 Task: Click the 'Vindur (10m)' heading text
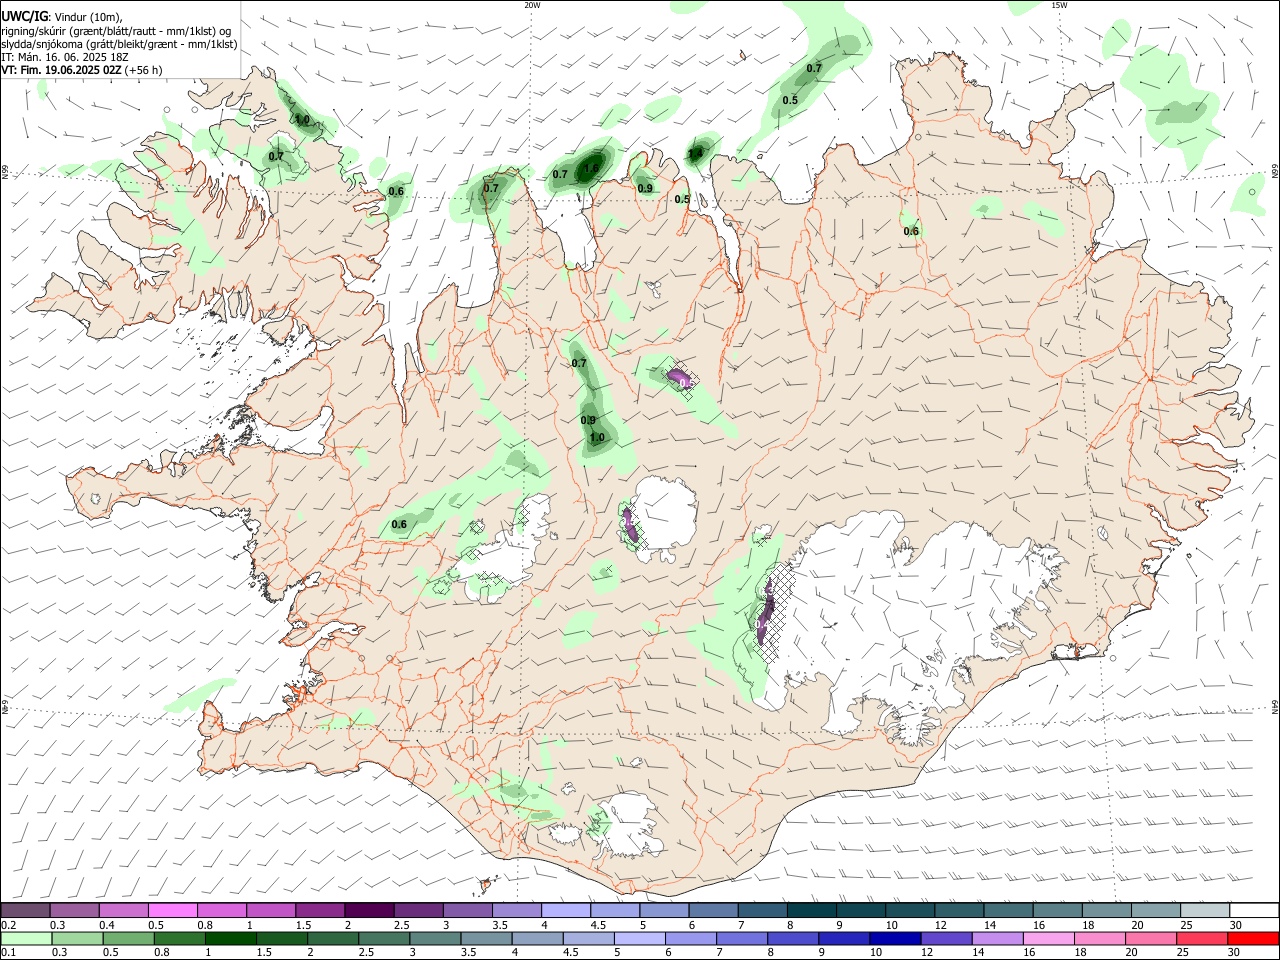[88, 17]
